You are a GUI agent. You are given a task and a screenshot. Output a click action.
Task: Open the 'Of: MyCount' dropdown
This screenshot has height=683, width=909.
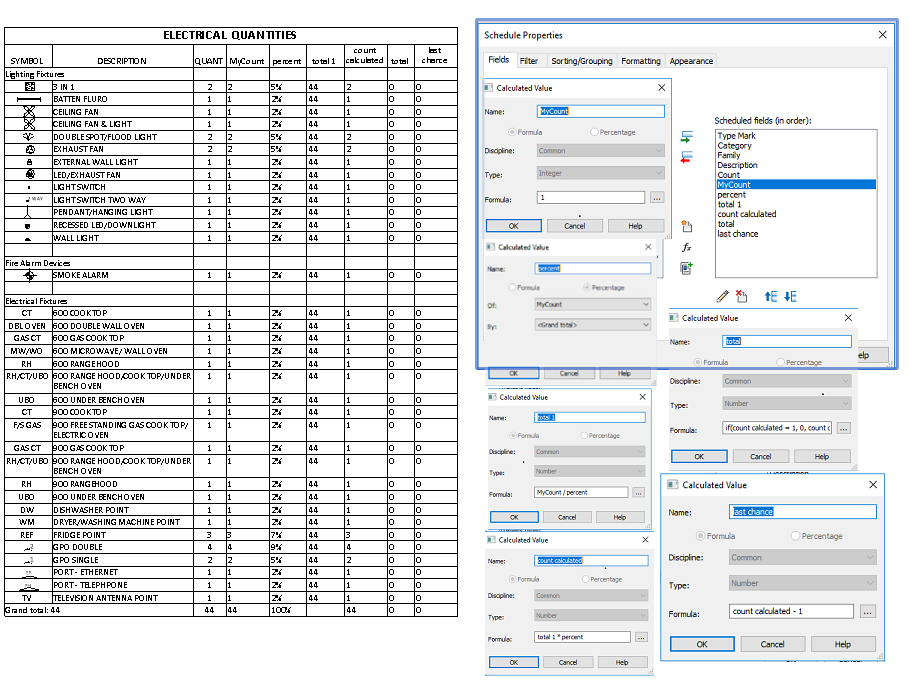pos(592,304)
